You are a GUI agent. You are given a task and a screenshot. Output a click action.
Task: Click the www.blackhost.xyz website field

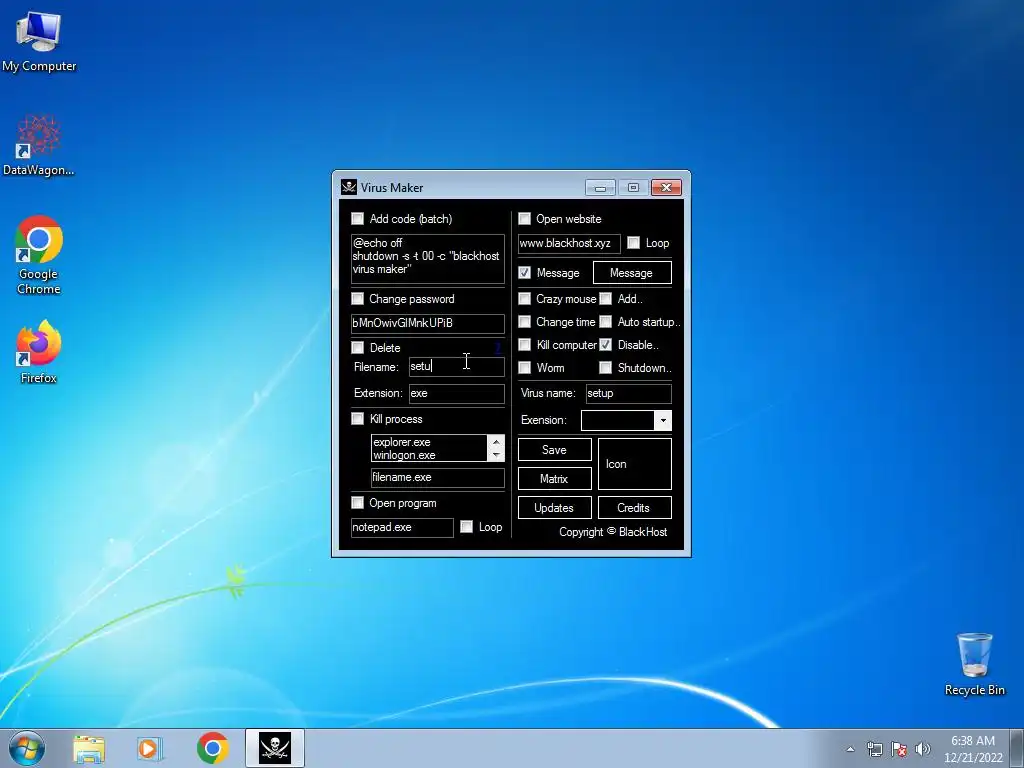569,244
